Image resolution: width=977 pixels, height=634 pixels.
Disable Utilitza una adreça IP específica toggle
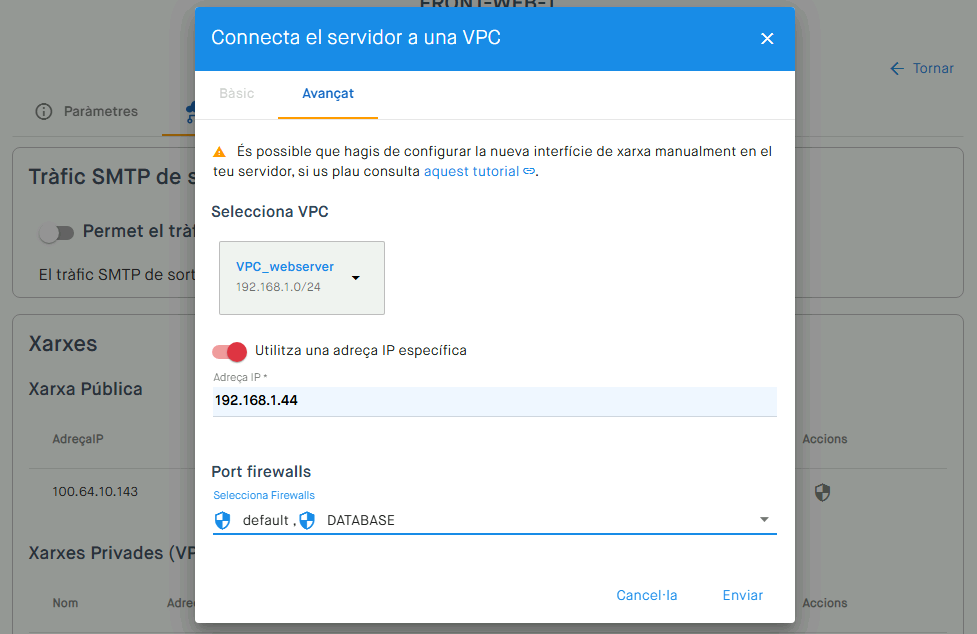[229, 351]
